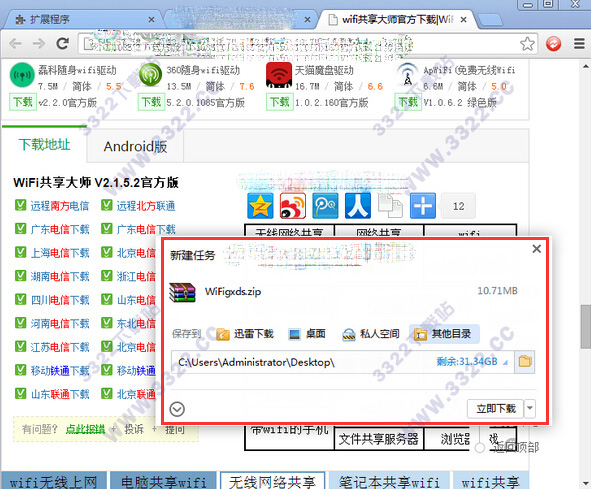
Task: Download ApWiFi V1.0.6.2 绿色版 via 下载
Action: (408, 102)
